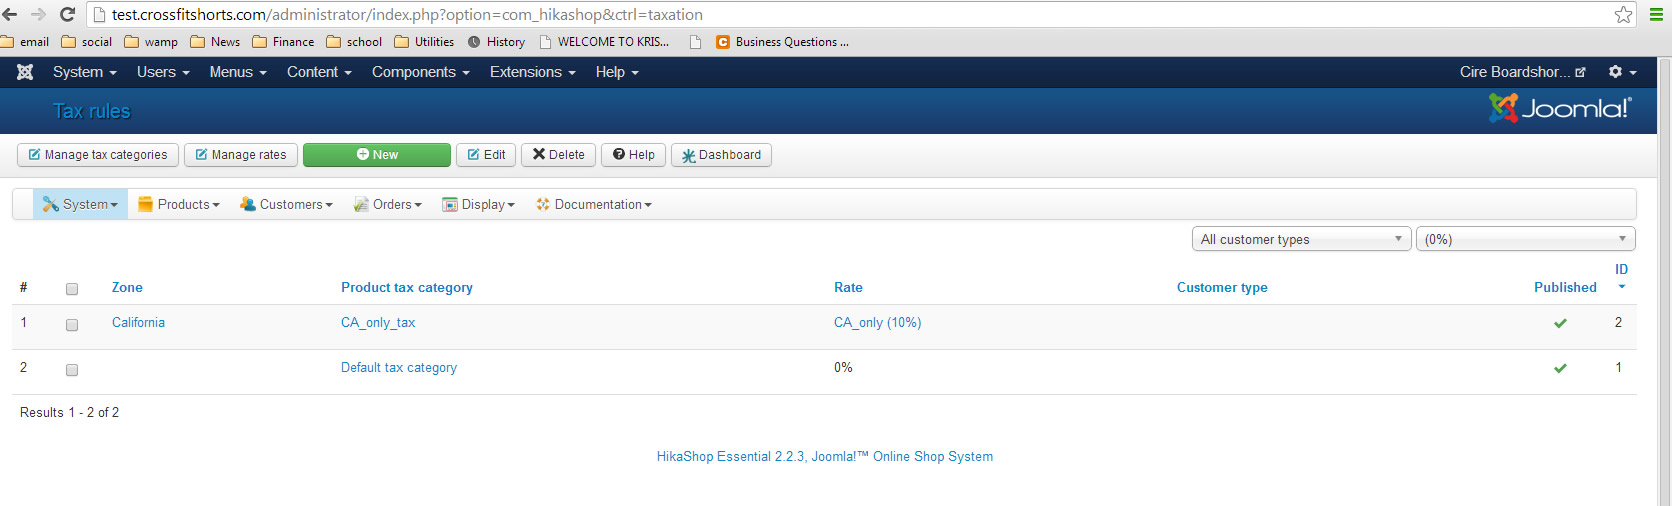Open Joomla Users menu
Viewport: 1672px width, 506px height.
163,72
